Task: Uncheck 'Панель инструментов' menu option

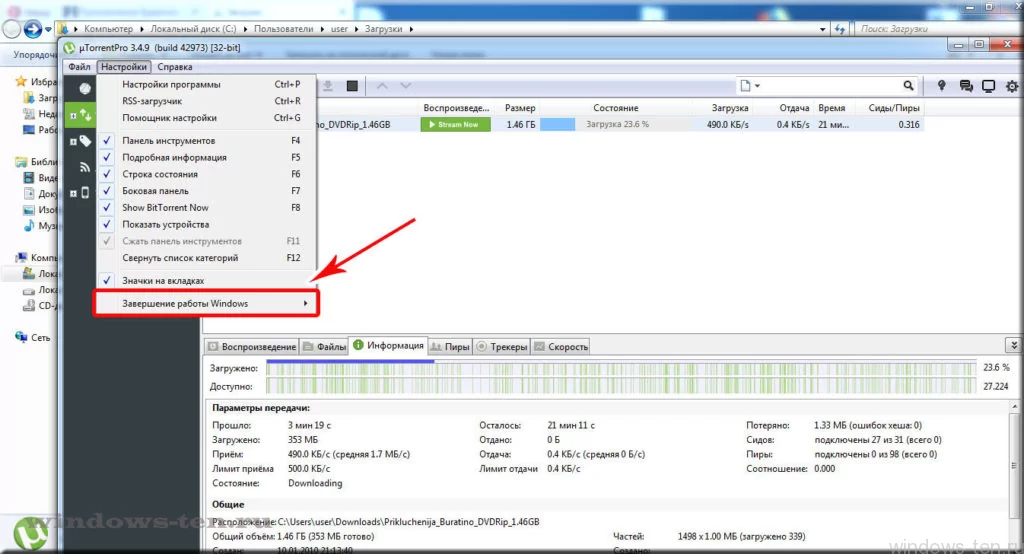Action: coord(168,141)
